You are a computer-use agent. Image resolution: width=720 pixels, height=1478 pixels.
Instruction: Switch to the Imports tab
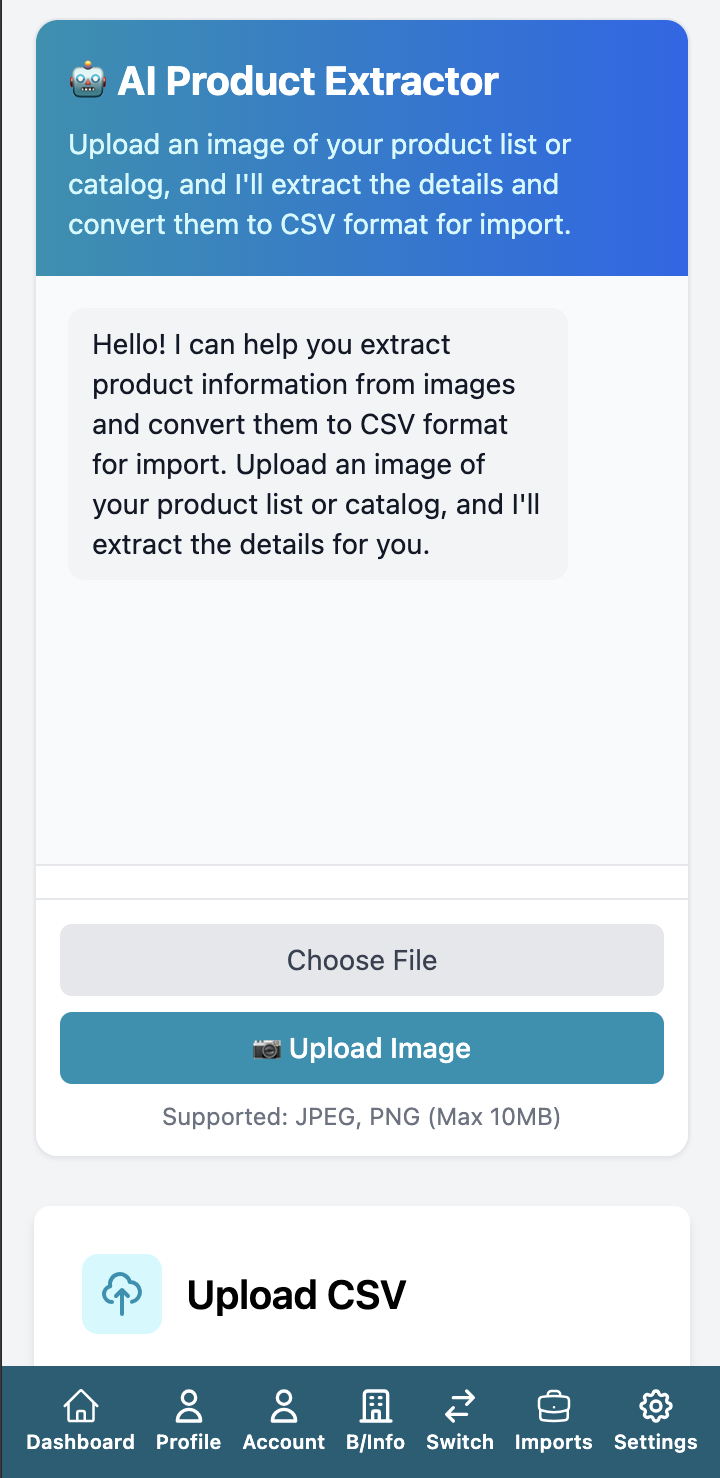pos(553,1420)
